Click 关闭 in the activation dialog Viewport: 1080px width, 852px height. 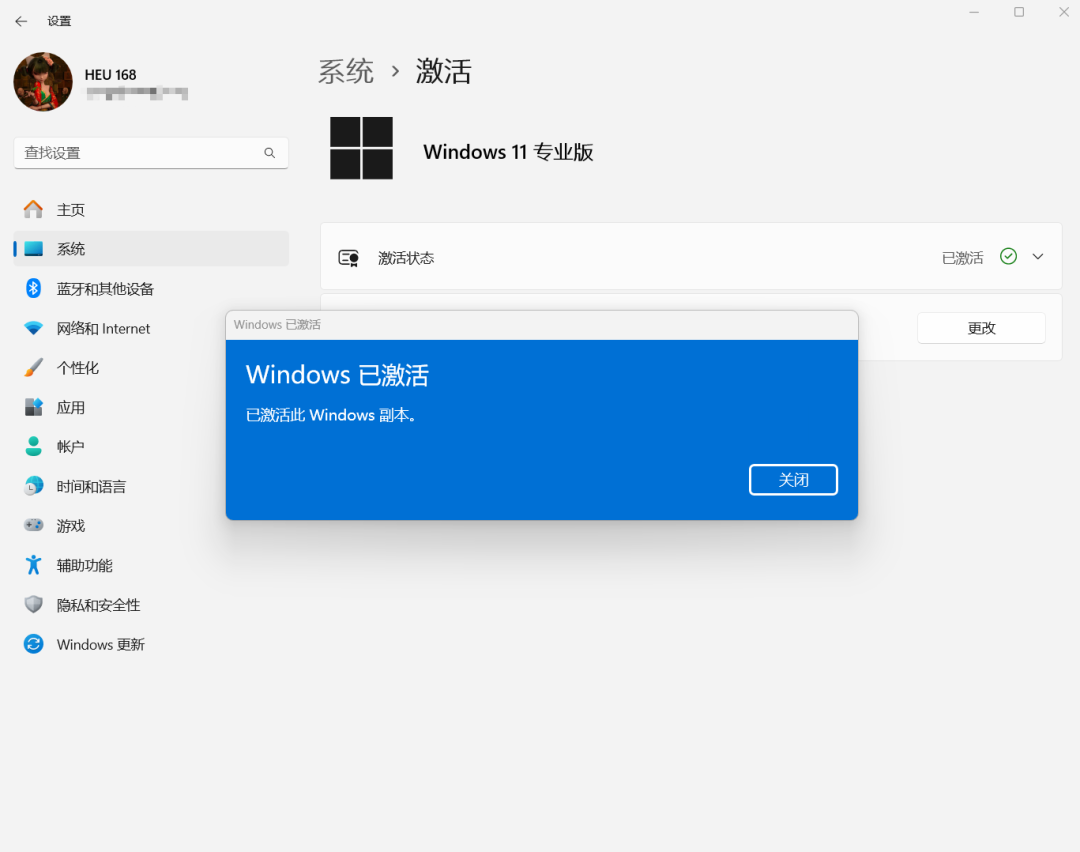tap(793, 479)
